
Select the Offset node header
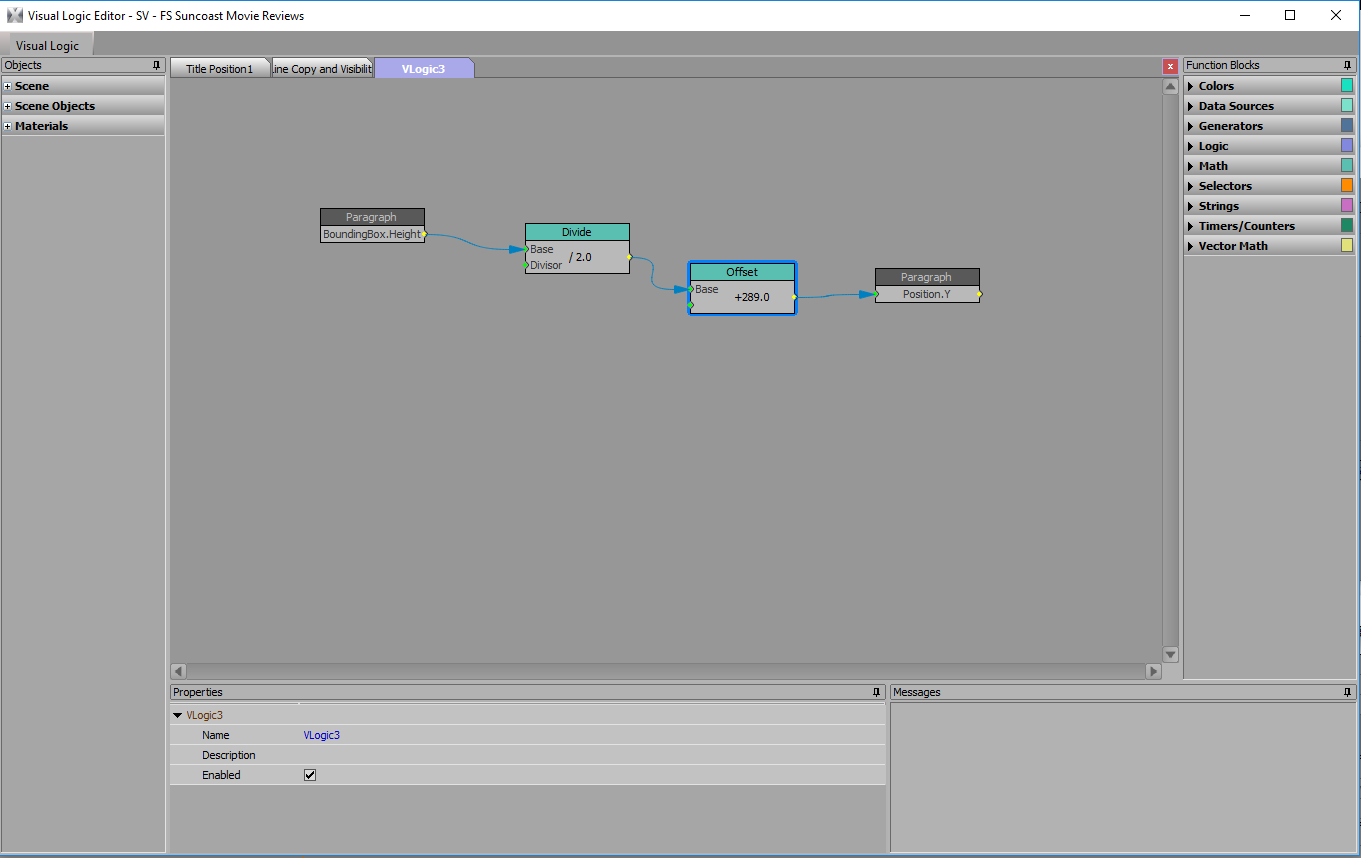click(x=742, y=272)
